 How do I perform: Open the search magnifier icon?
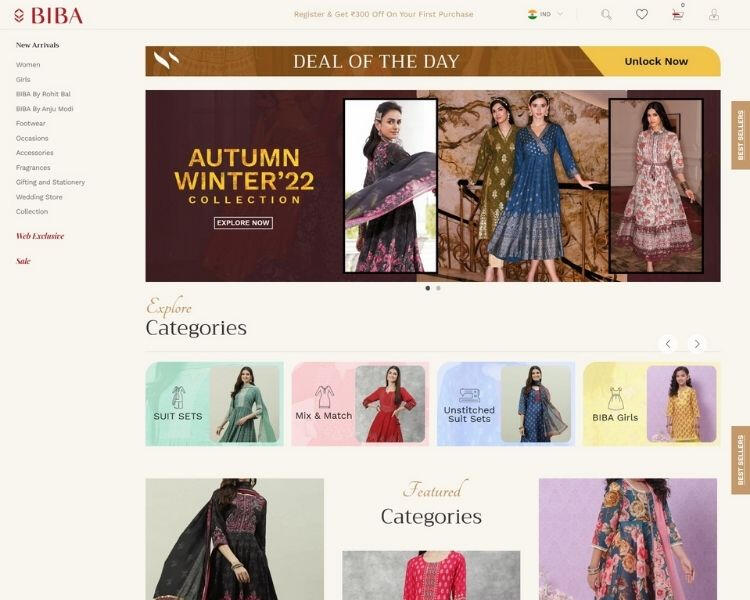[x=606, y=15]
